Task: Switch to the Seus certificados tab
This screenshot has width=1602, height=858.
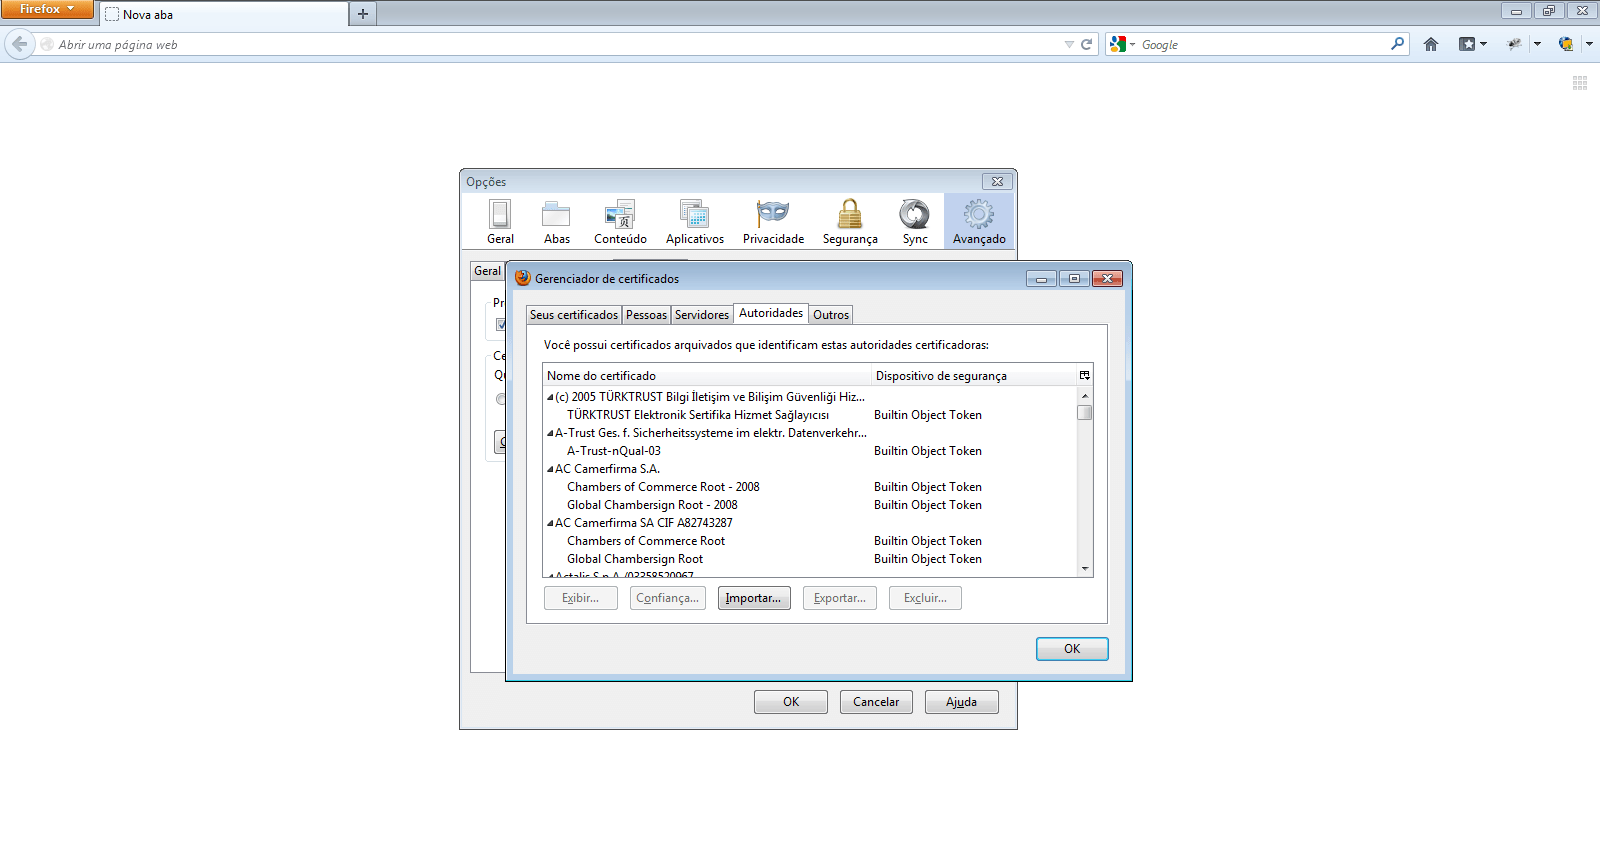Action: (574, 315)
